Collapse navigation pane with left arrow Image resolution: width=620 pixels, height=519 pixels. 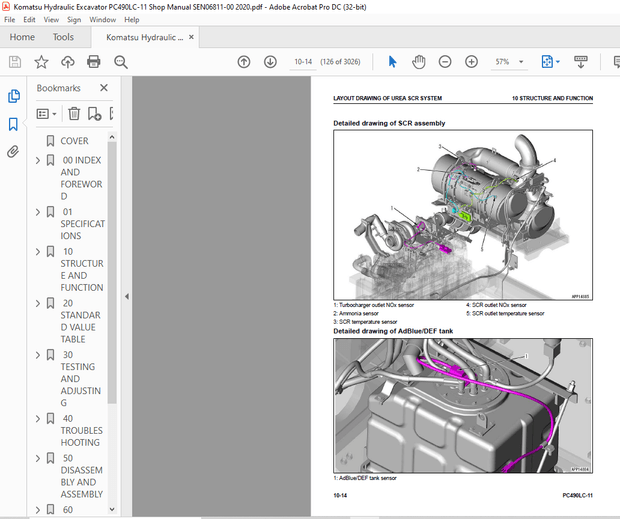tap(127, 296)
